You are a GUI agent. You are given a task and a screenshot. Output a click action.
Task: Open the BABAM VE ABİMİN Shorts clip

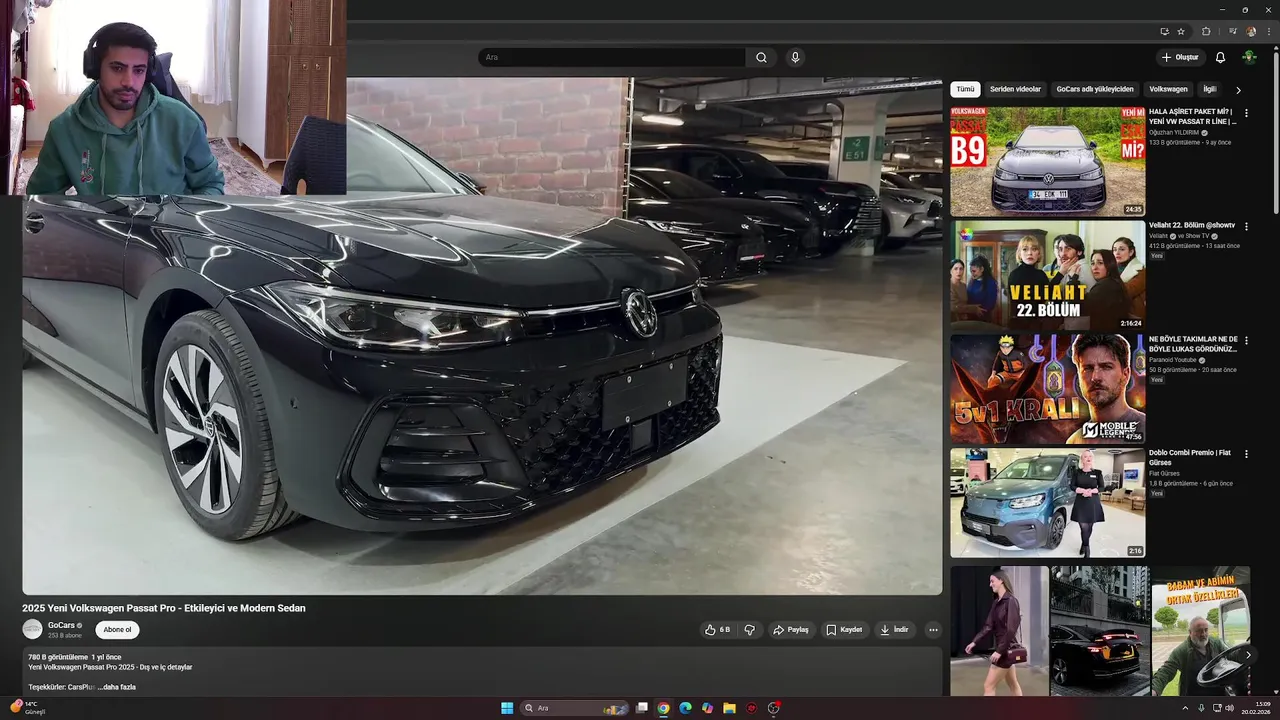tap(1200, 631)
